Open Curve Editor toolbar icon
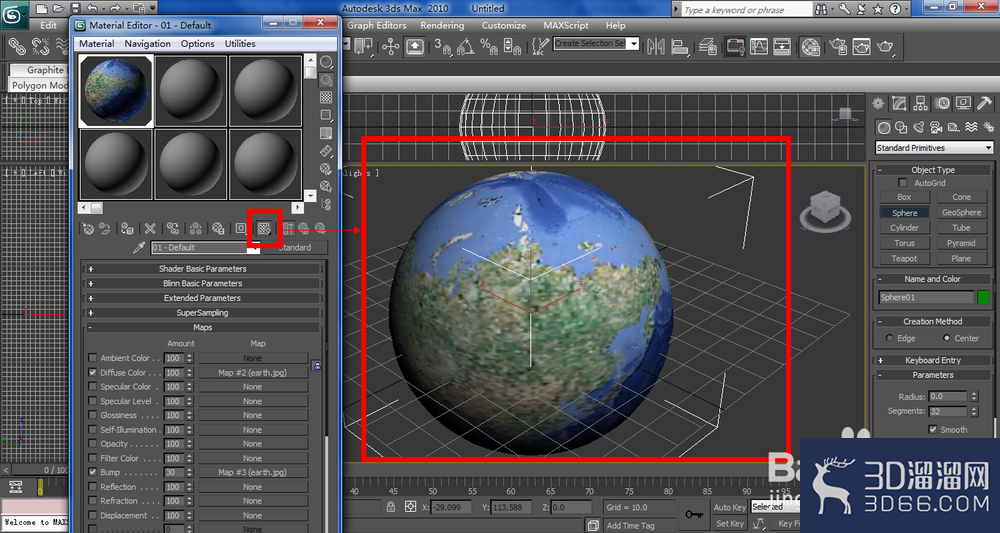 point(758,47)
